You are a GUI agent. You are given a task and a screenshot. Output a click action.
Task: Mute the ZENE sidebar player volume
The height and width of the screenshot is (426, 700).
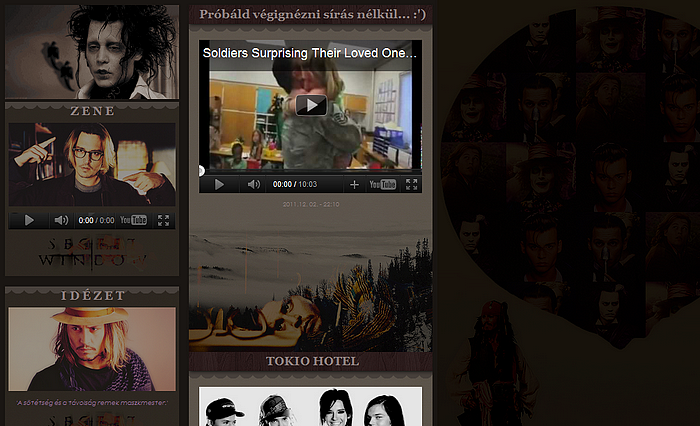pyautogui.click(x=61, y=220)
